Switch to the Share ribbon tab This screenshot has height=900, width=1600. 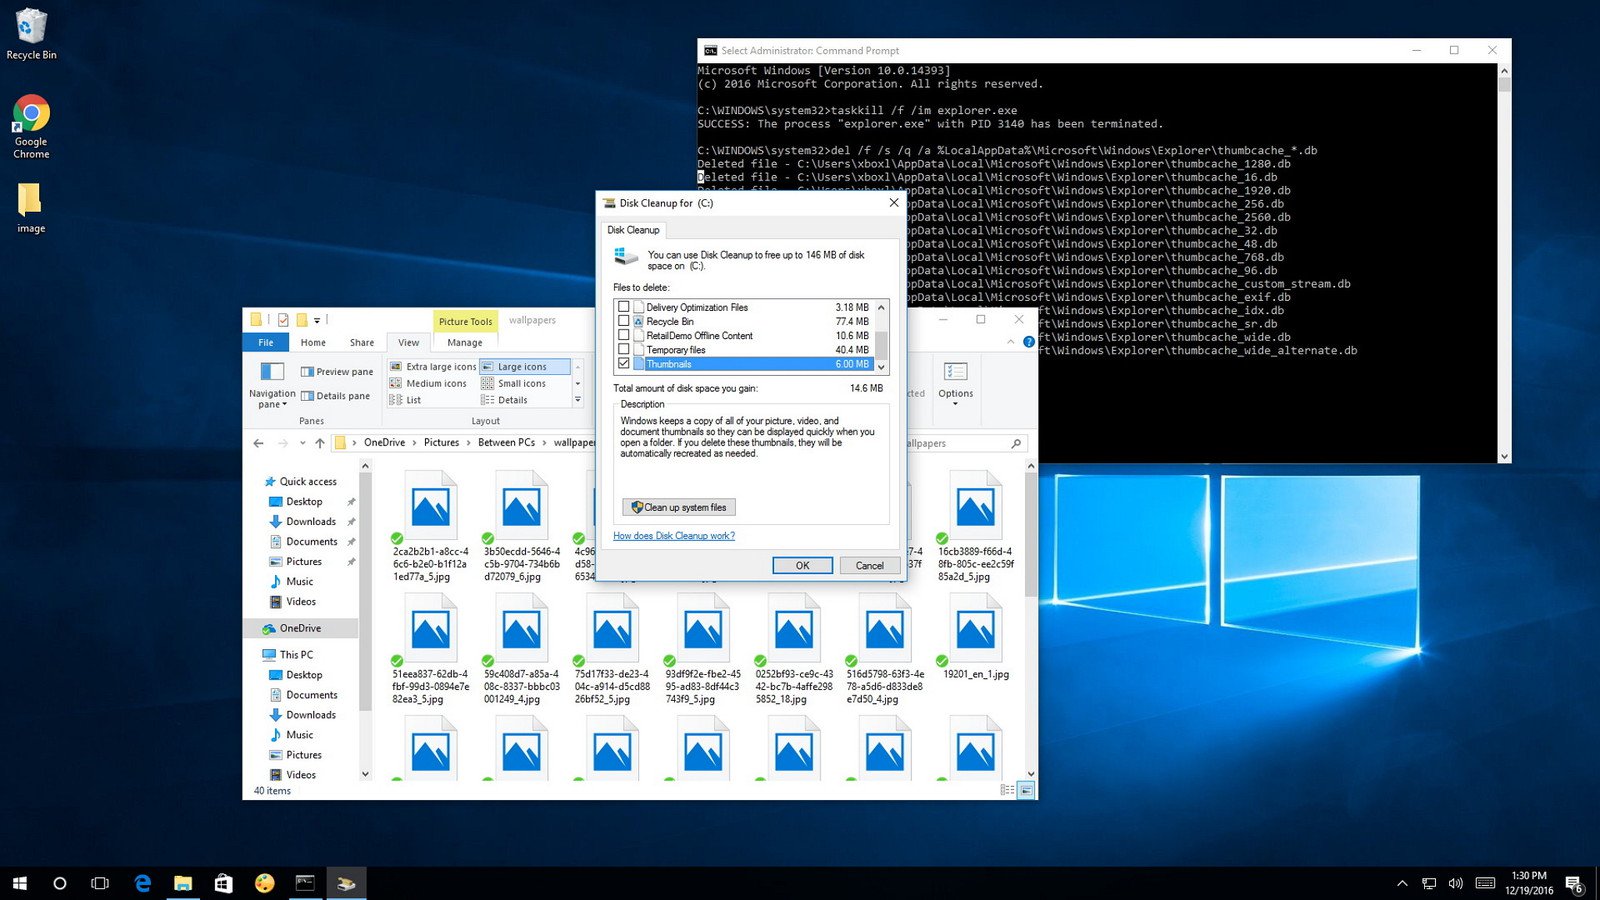coord(361,342)
